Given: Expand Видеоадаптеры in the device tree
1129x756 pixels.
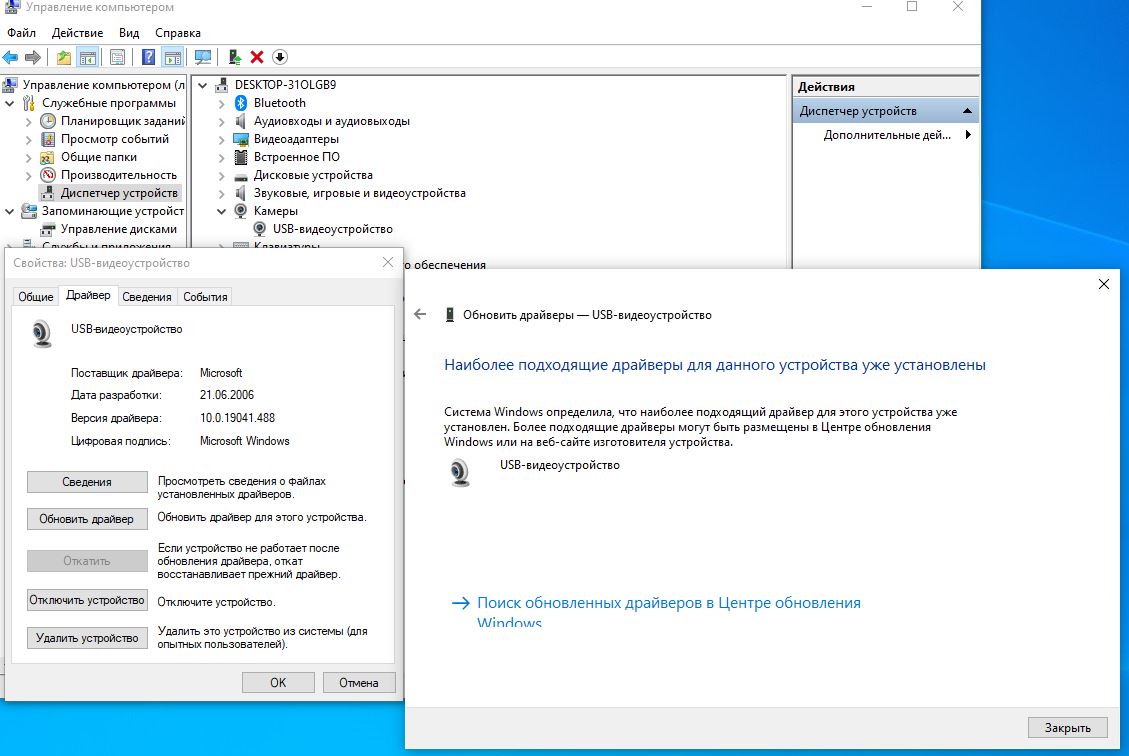Looking at the screenshot, I should 222,139.
